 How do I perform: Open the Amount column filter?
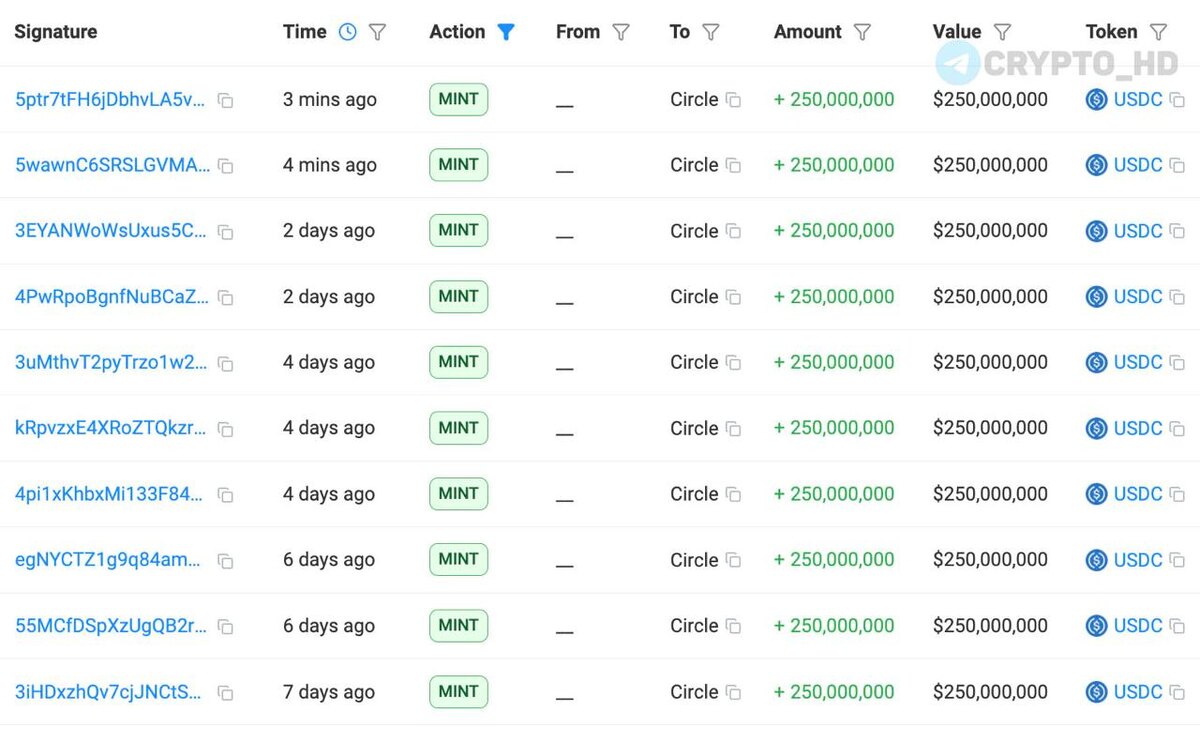[862, 32]
